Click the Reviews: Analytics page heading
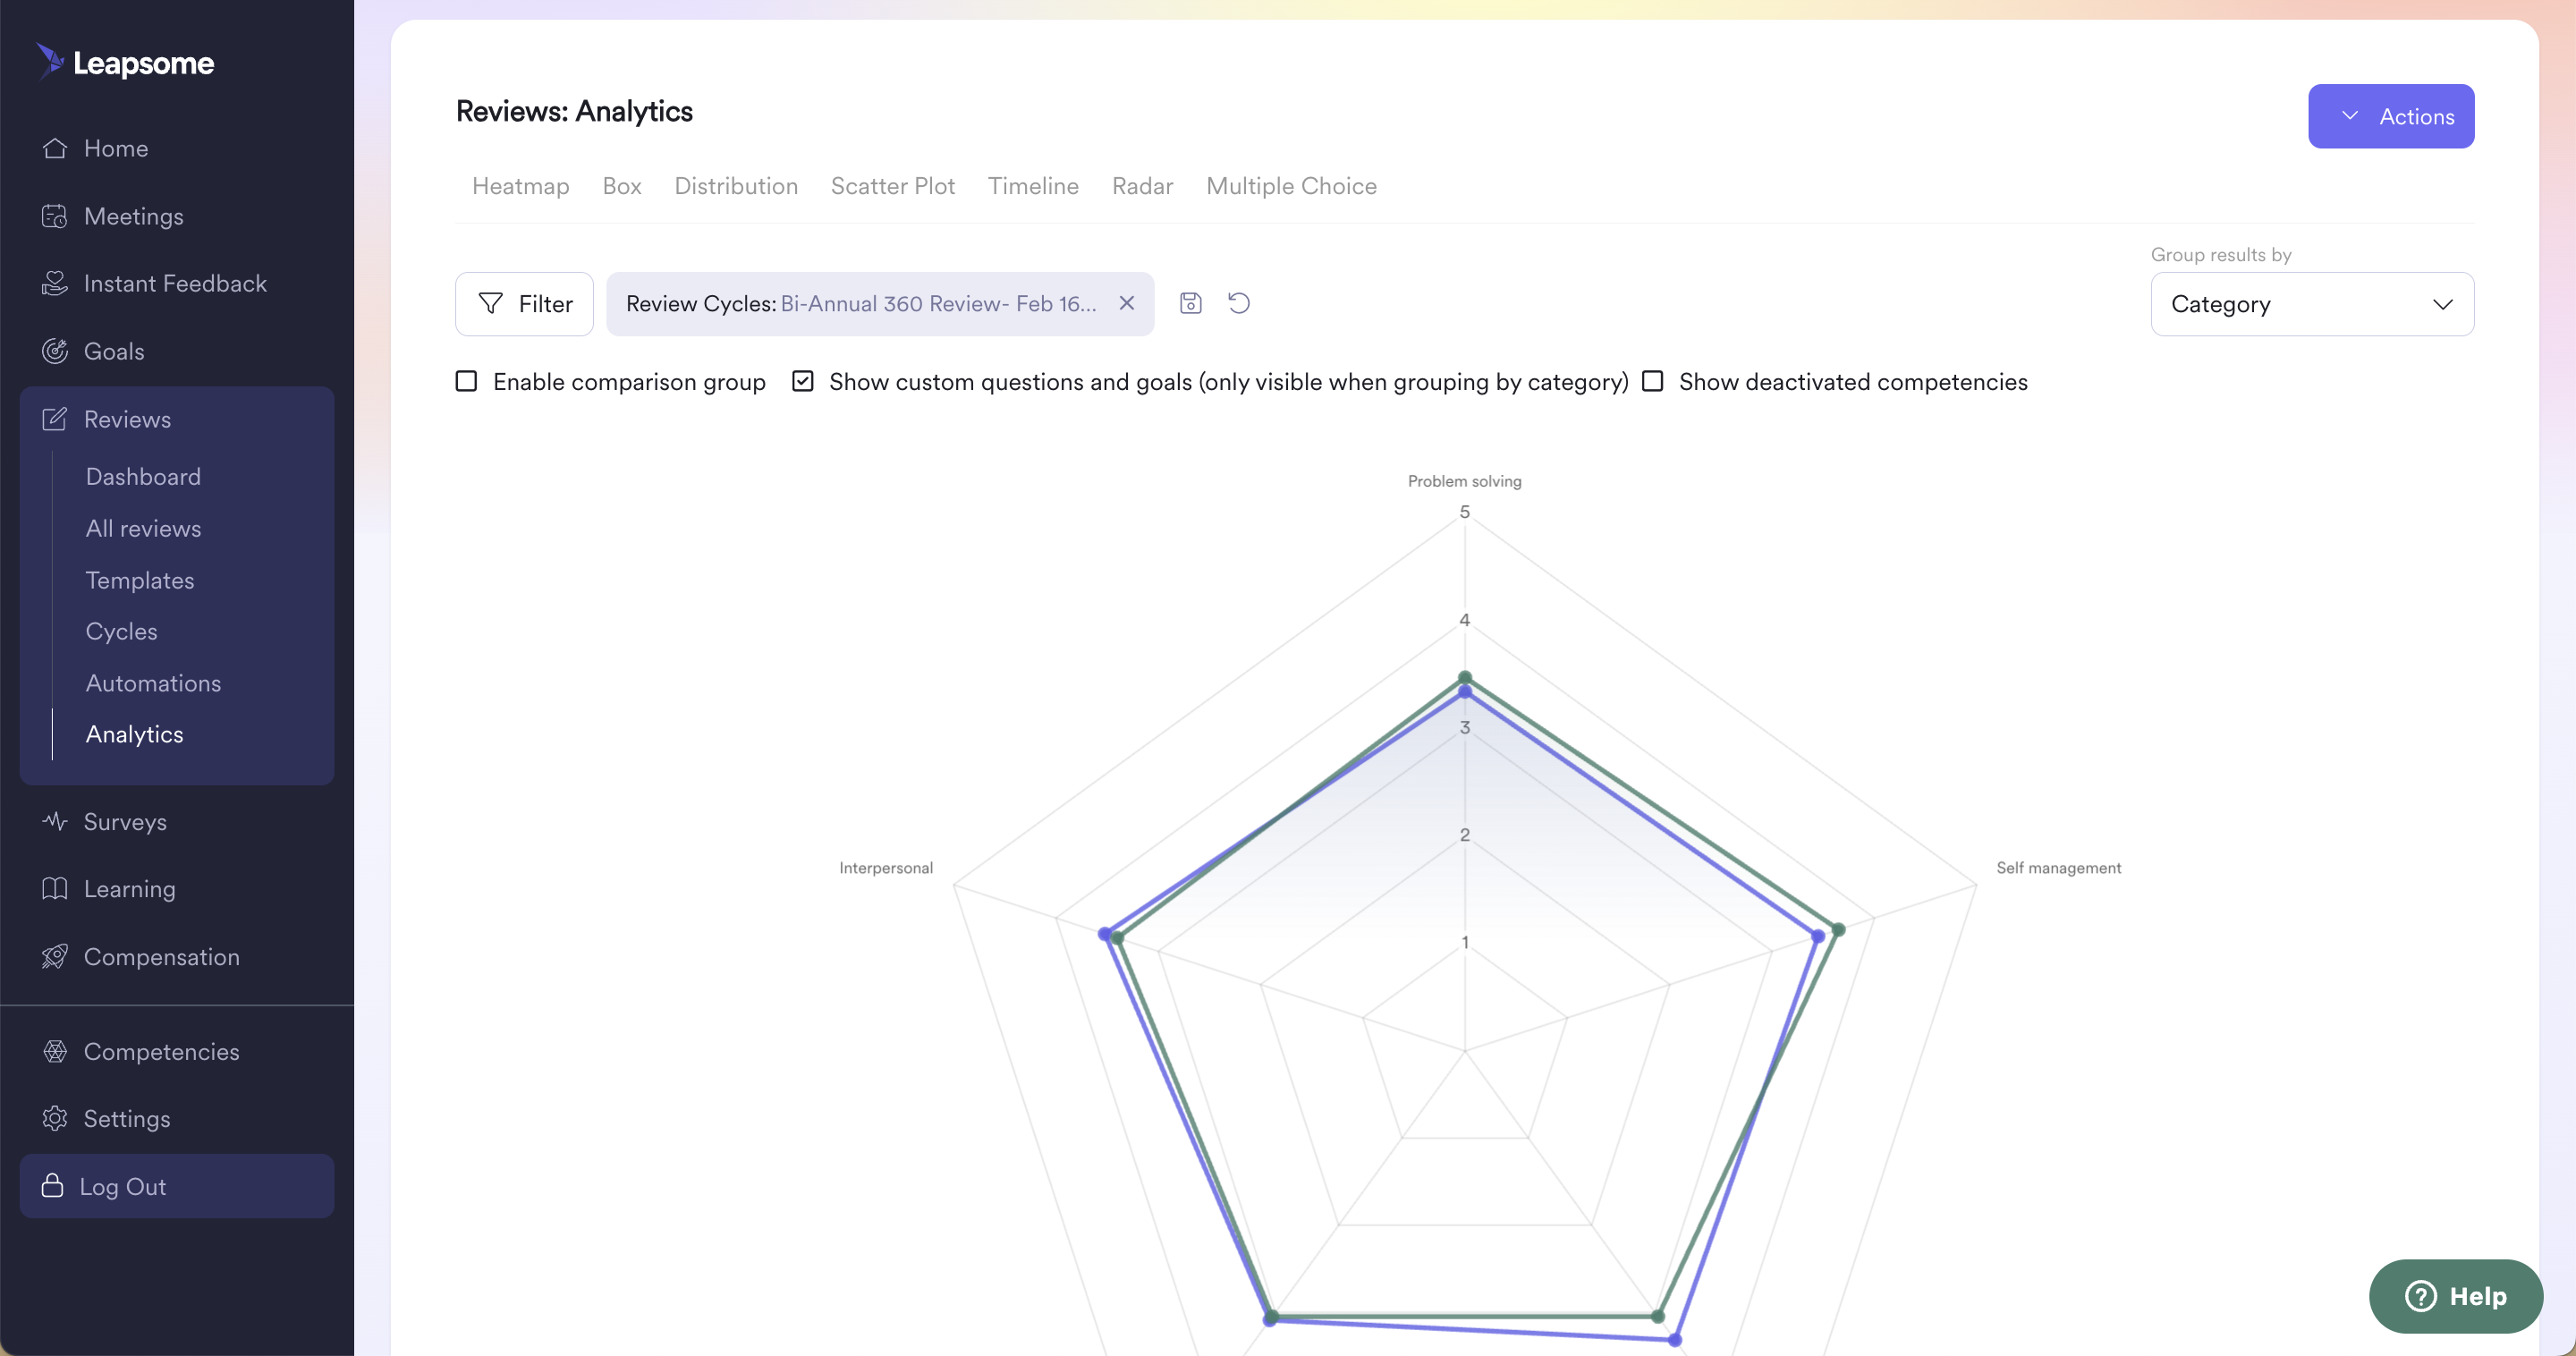The width and height of the screenshot is (2576, 1356). pyautogui.click(x=574, y=111)
